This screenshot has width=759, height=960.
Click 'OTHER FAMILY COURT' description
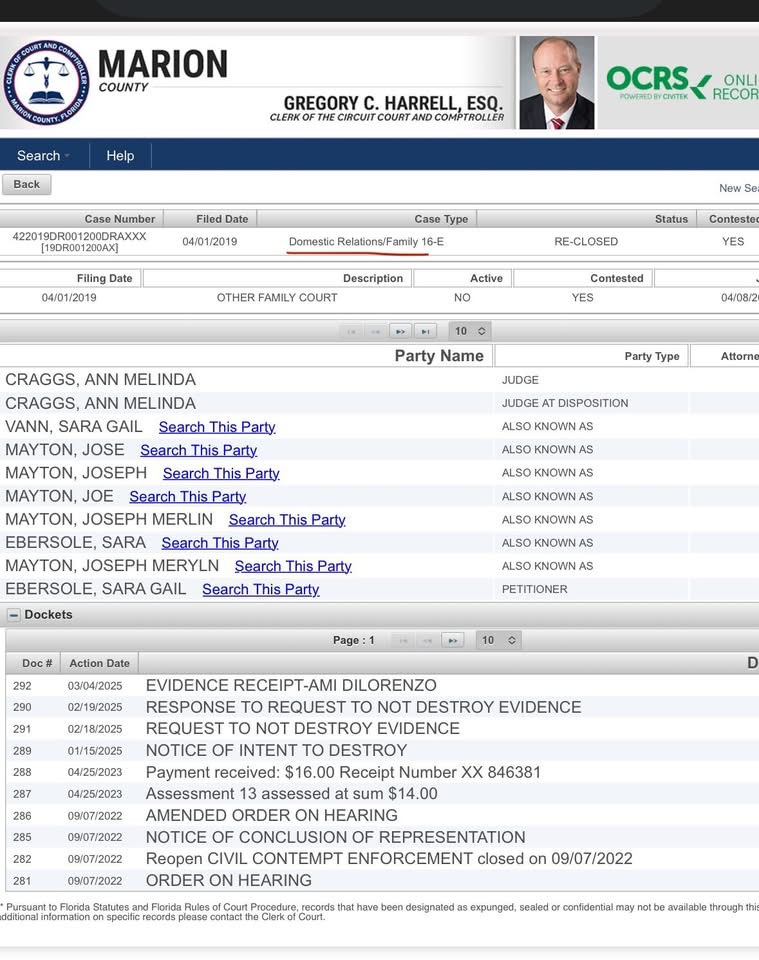point(277,298)
